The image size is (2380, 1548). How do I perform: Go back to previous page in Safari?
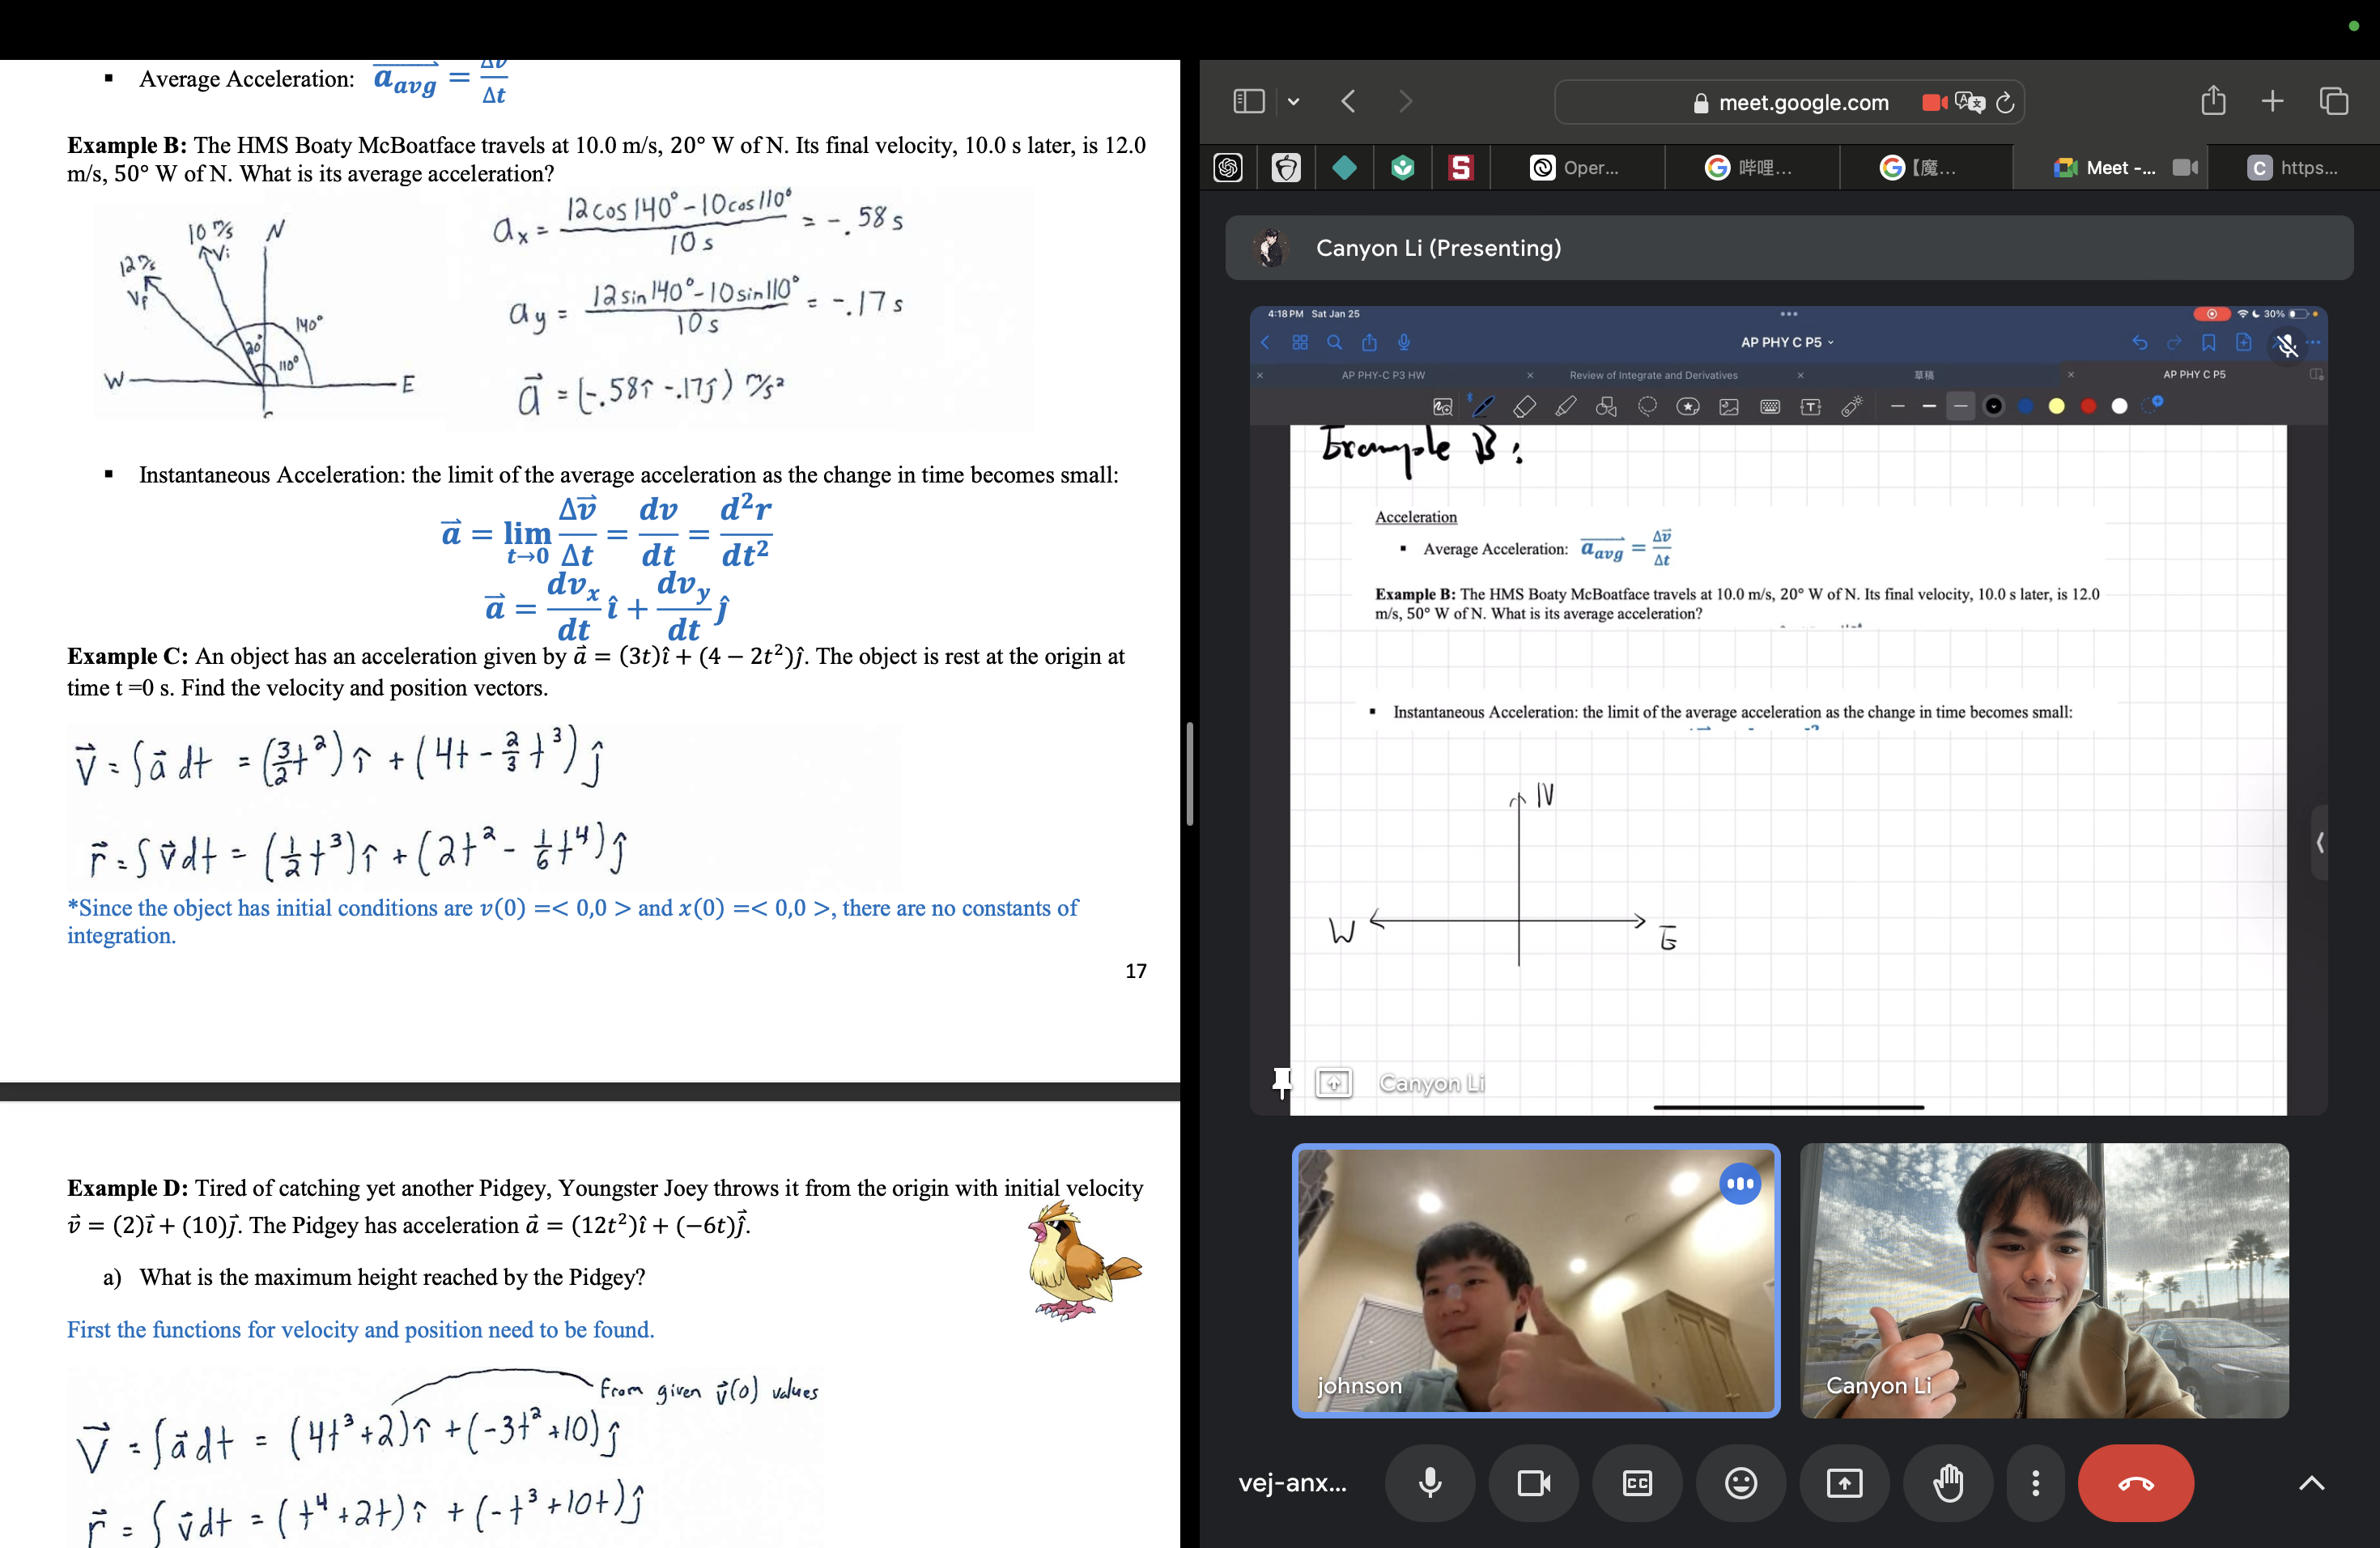1349,101
